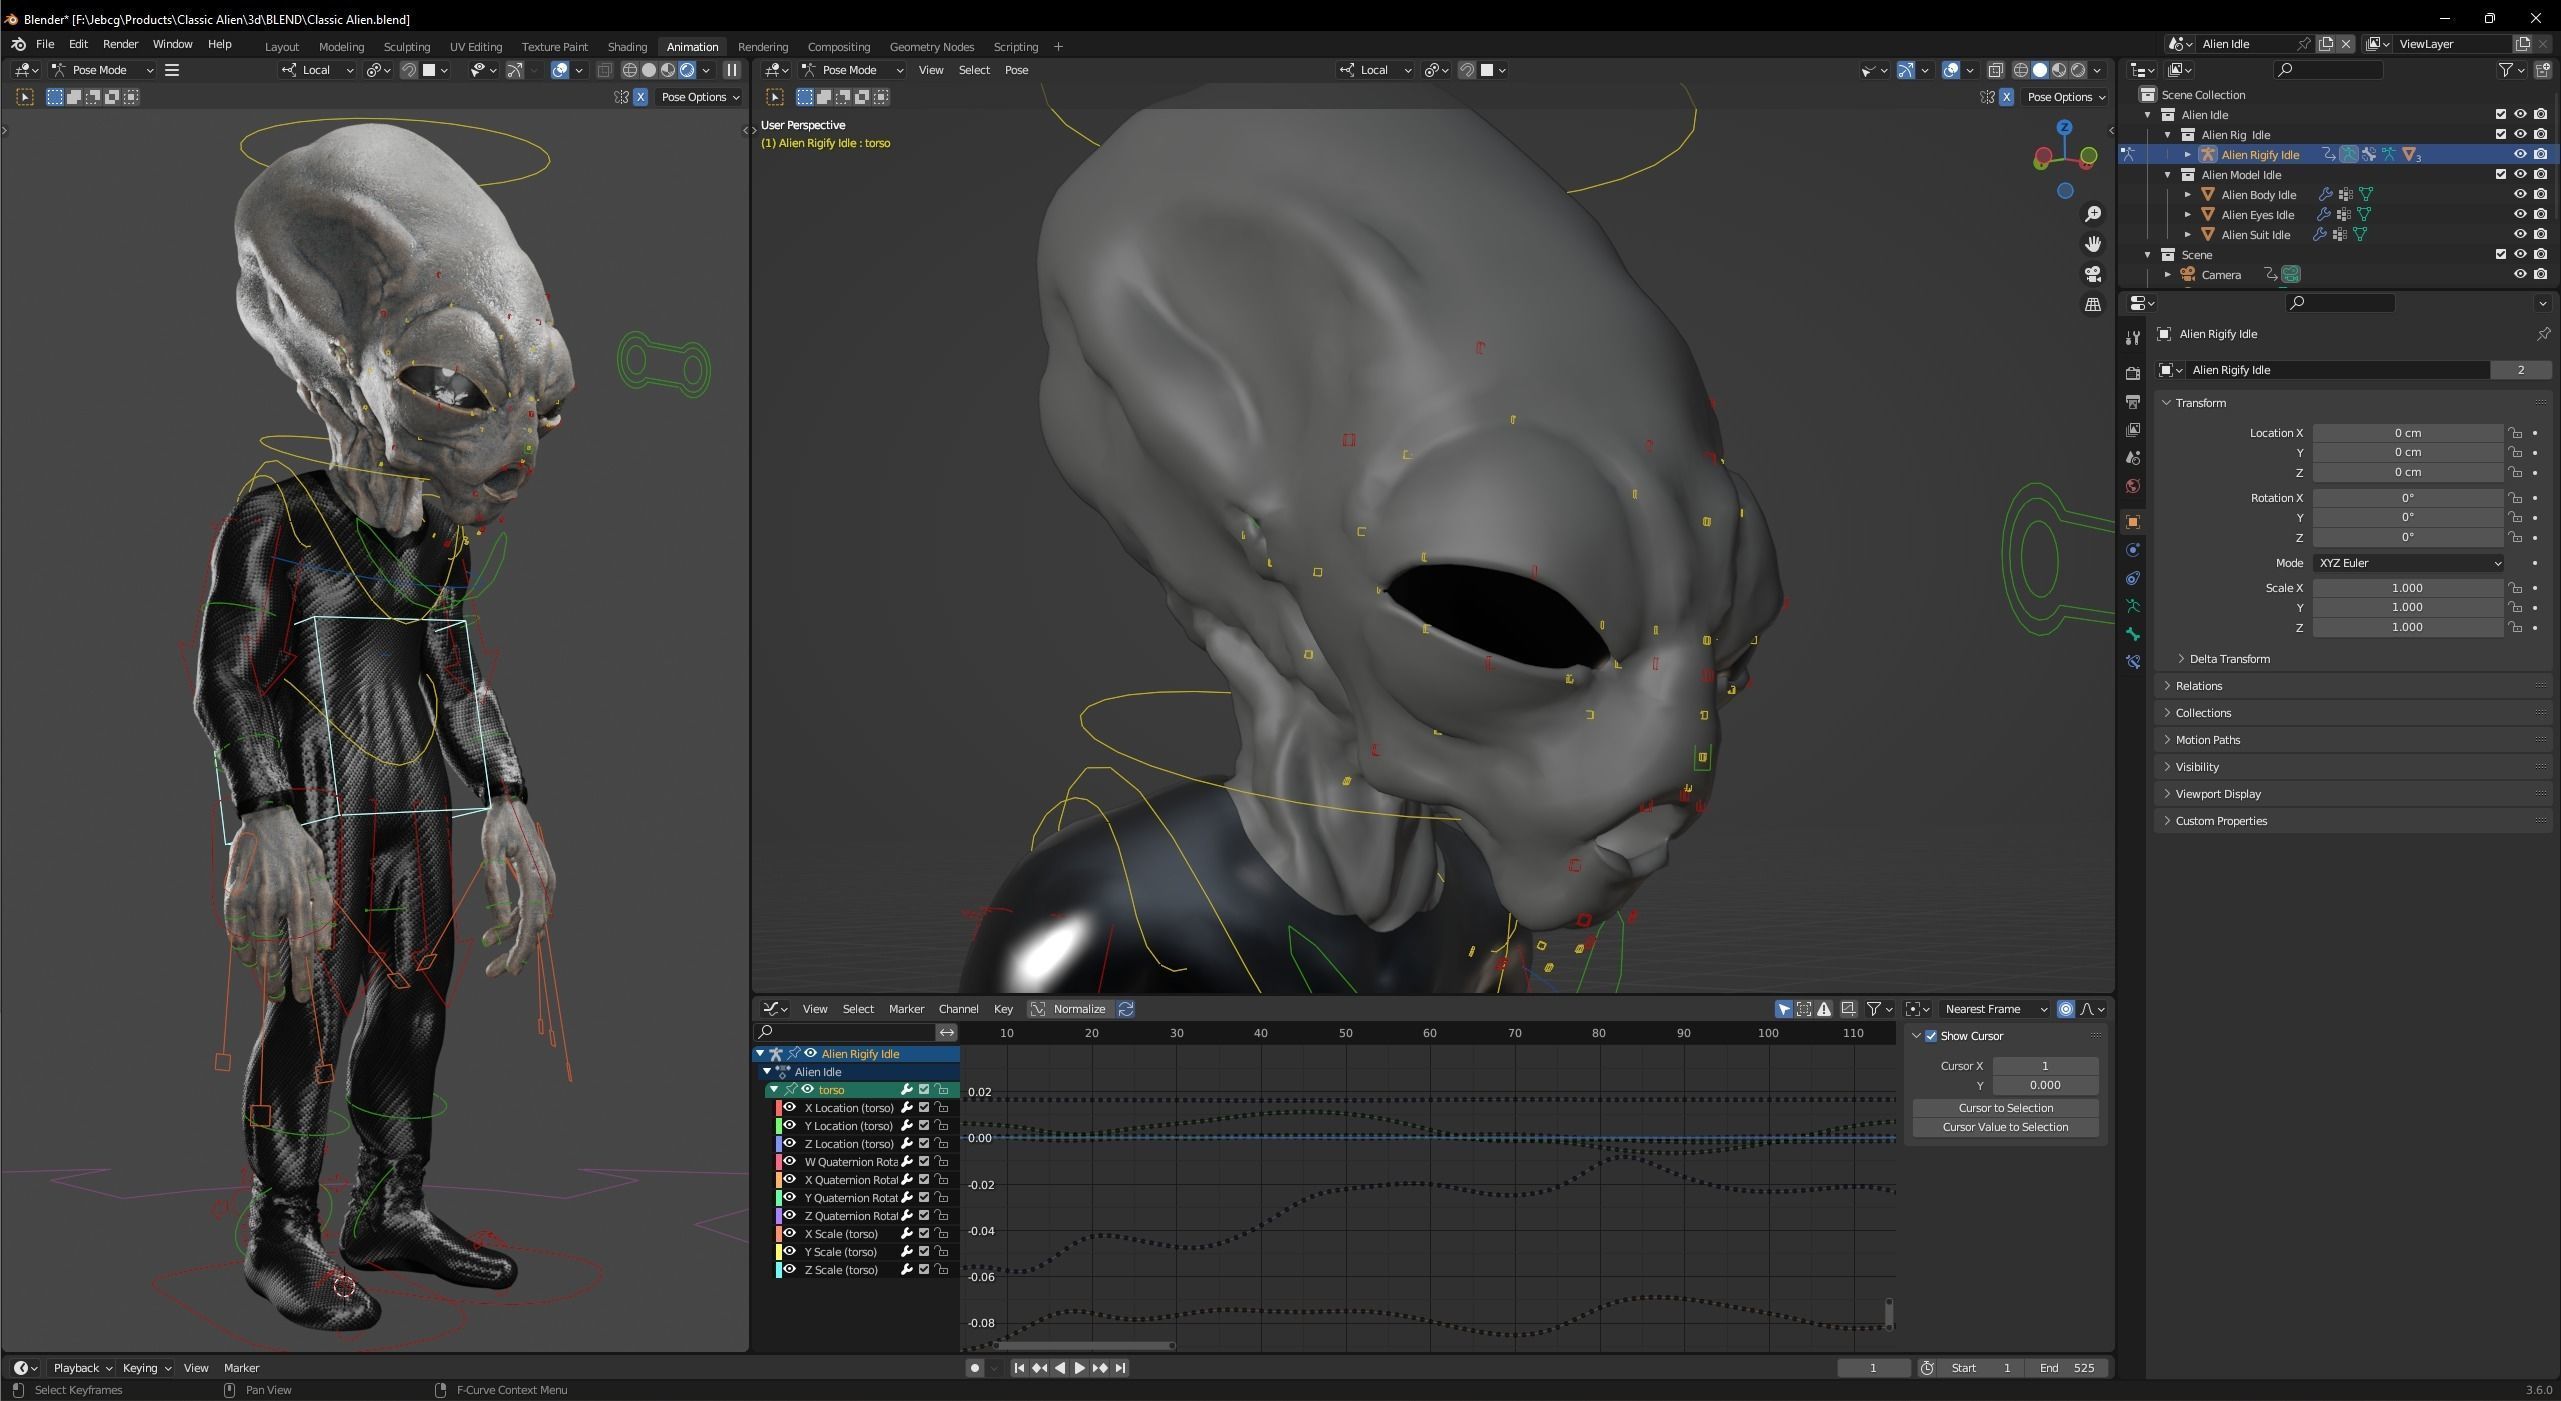Expand the Delta Transform panel

(x=2229, y=659)
